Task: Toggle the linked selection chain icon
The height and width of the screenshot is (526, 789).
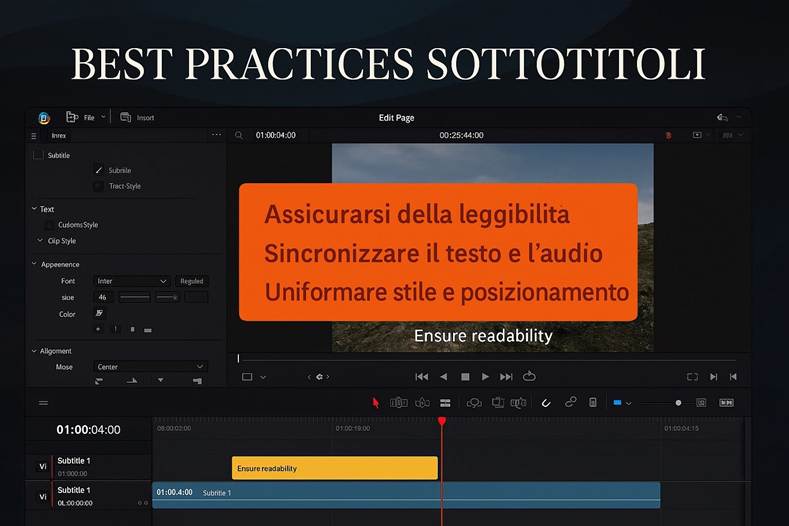Action: (570, 402)
